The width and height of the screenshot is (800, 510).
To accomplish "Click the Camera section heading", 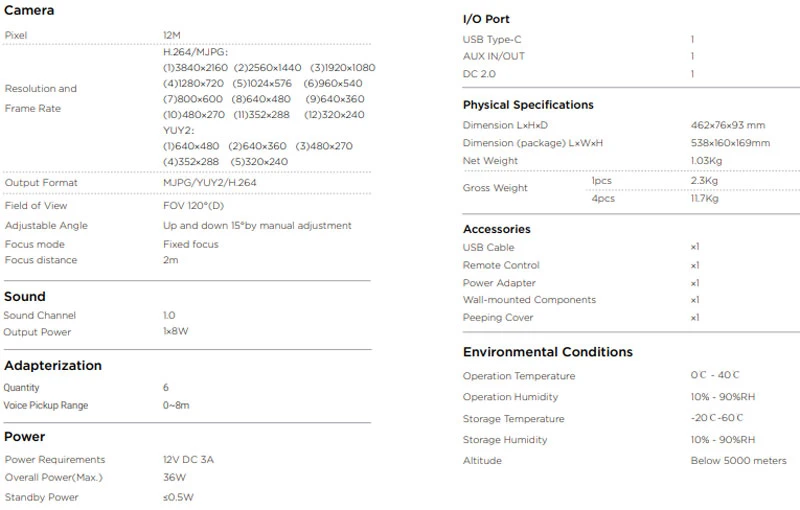I will click(x=29, y=10).
